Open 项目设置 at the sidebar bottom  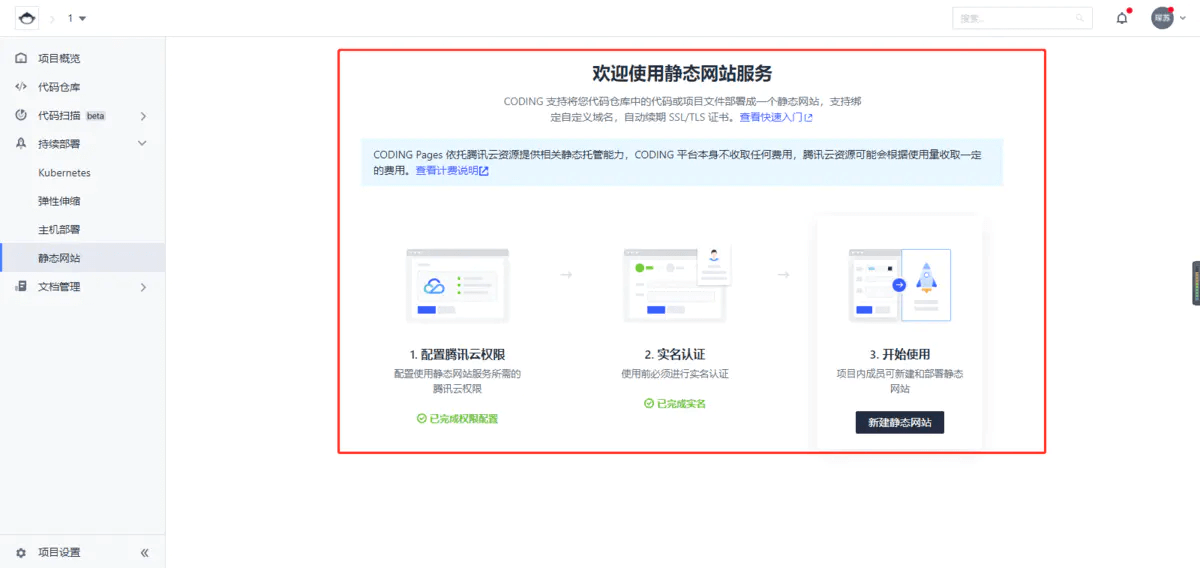point(59,552)
